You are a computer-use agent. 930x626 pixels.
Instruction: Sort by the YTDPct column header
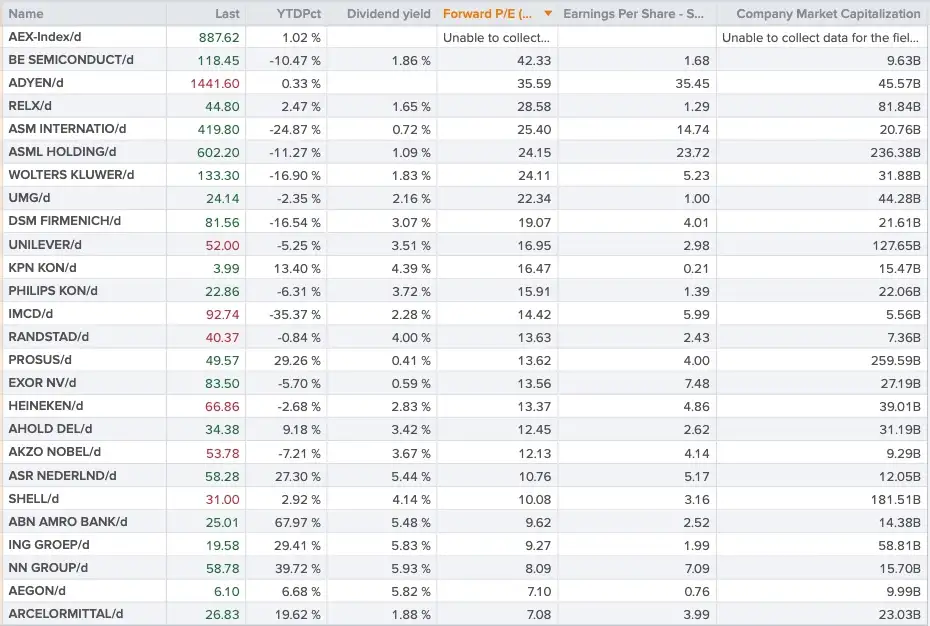(298, 14)
